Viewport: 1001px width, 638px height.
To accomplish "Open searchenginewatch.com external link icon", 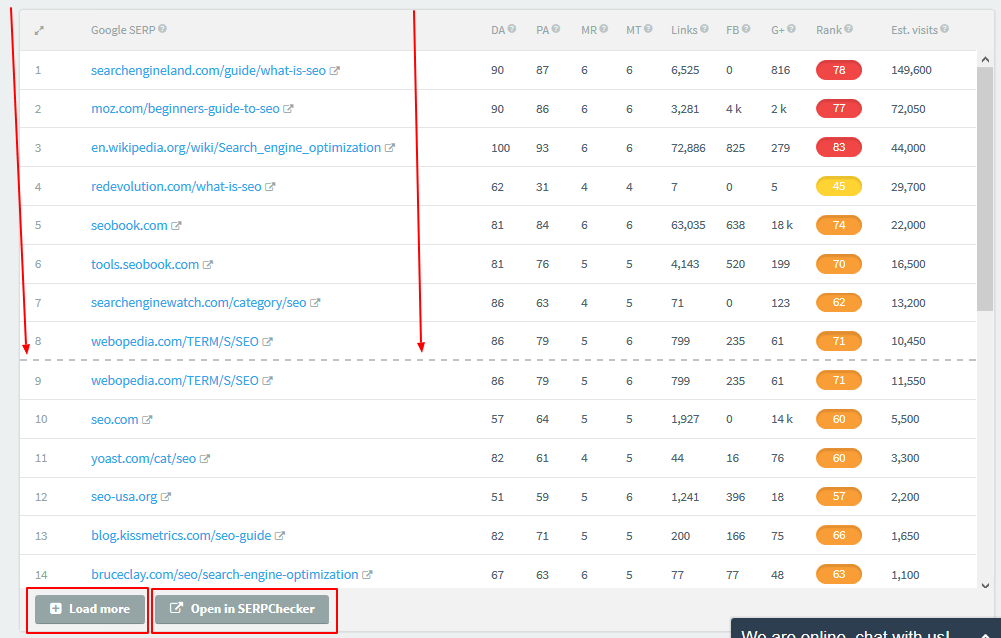I will point(315,303).
